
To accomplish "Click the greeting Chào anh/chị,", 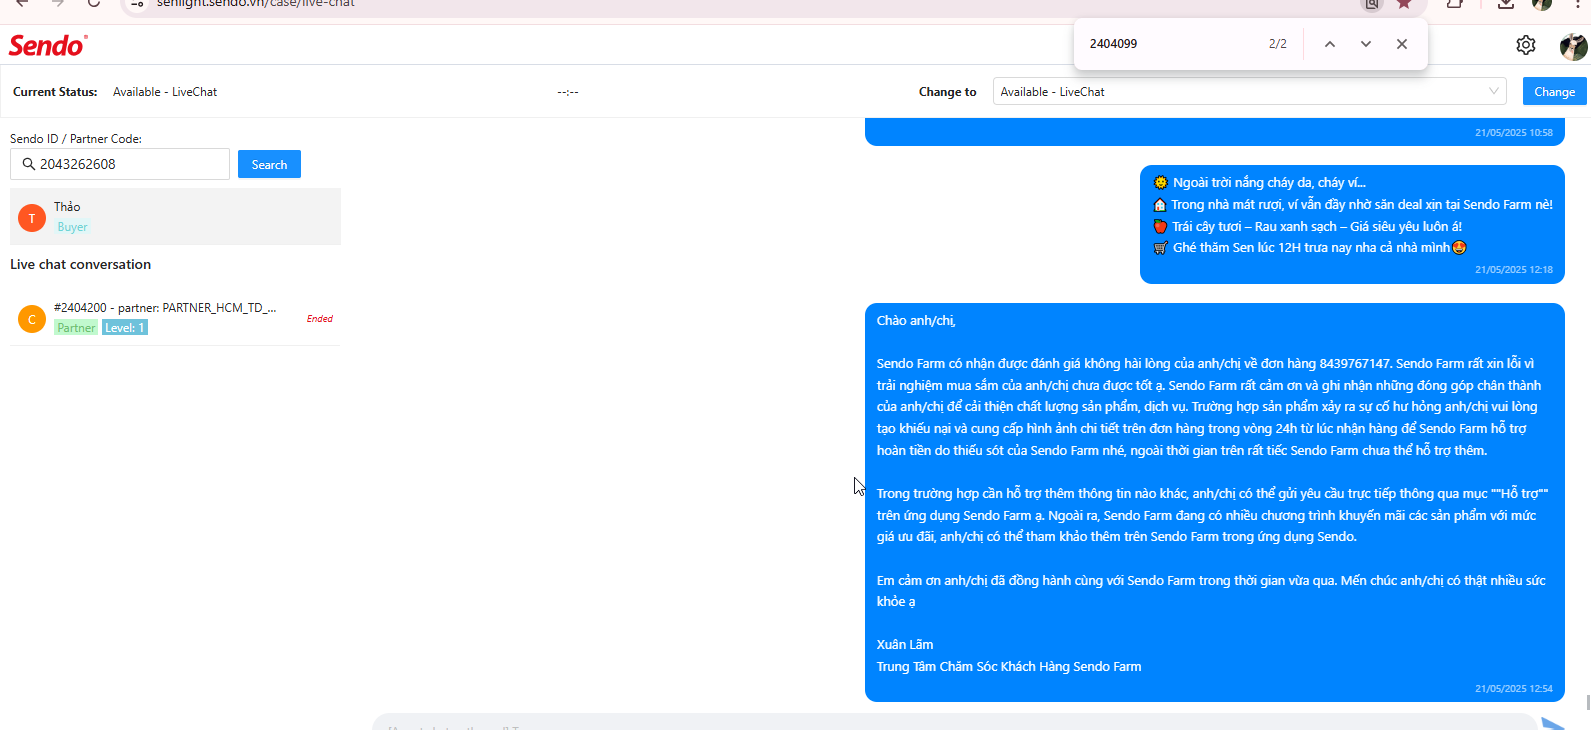I will point(916,321).
